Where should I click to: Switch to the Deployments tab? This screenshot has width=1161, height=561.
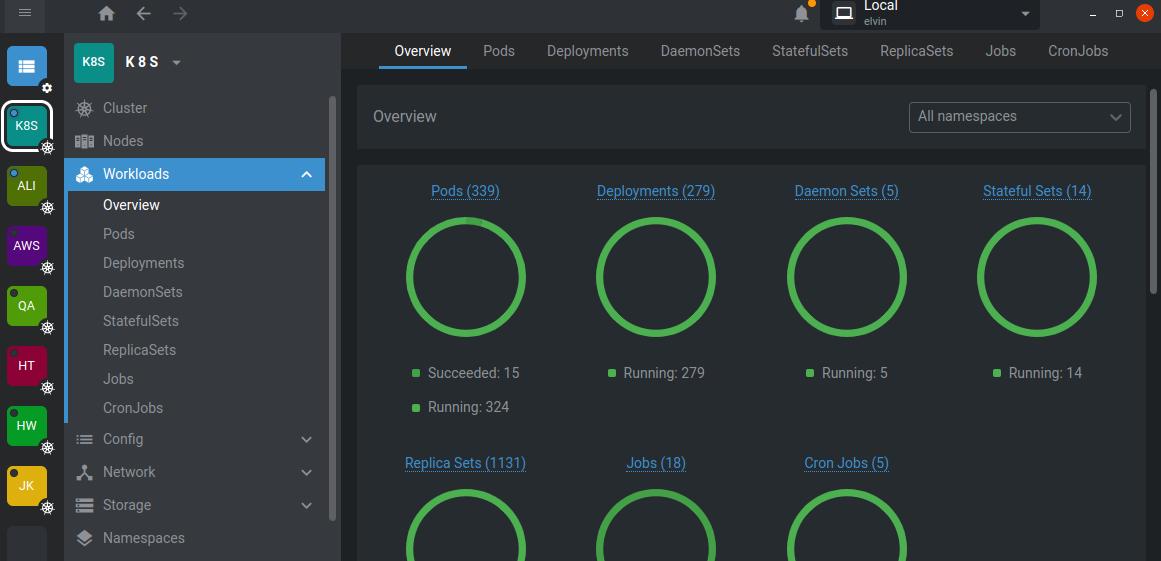[x=588, y=51]
